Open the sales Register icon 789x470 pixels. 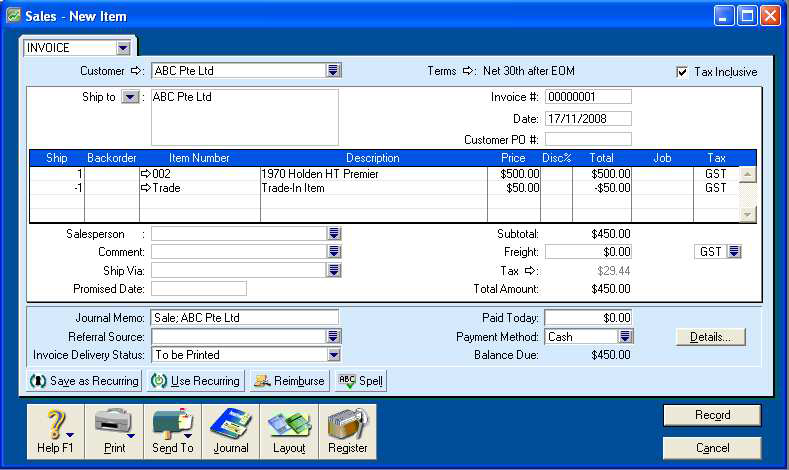coord(348,432)
